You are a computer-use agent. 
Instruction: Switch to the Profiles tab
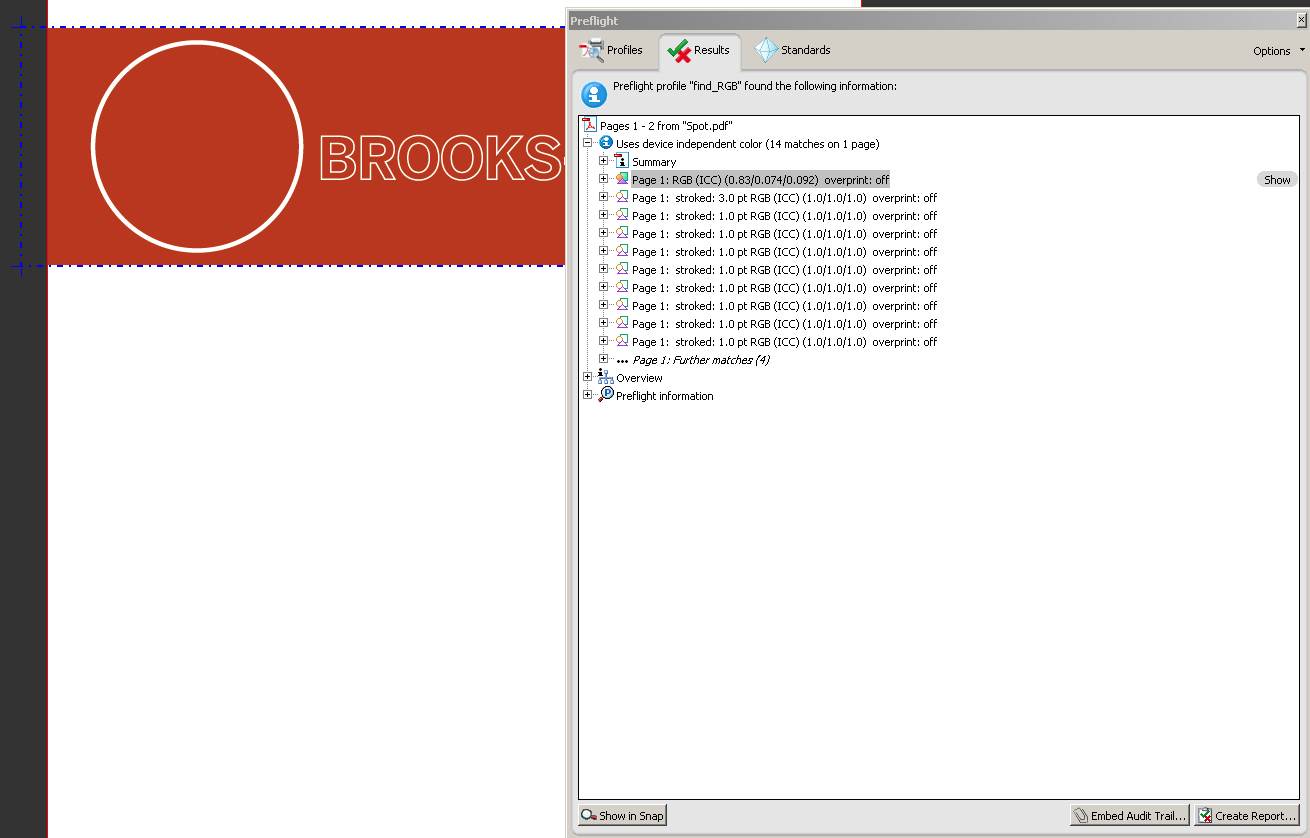(x=611, y=50)
